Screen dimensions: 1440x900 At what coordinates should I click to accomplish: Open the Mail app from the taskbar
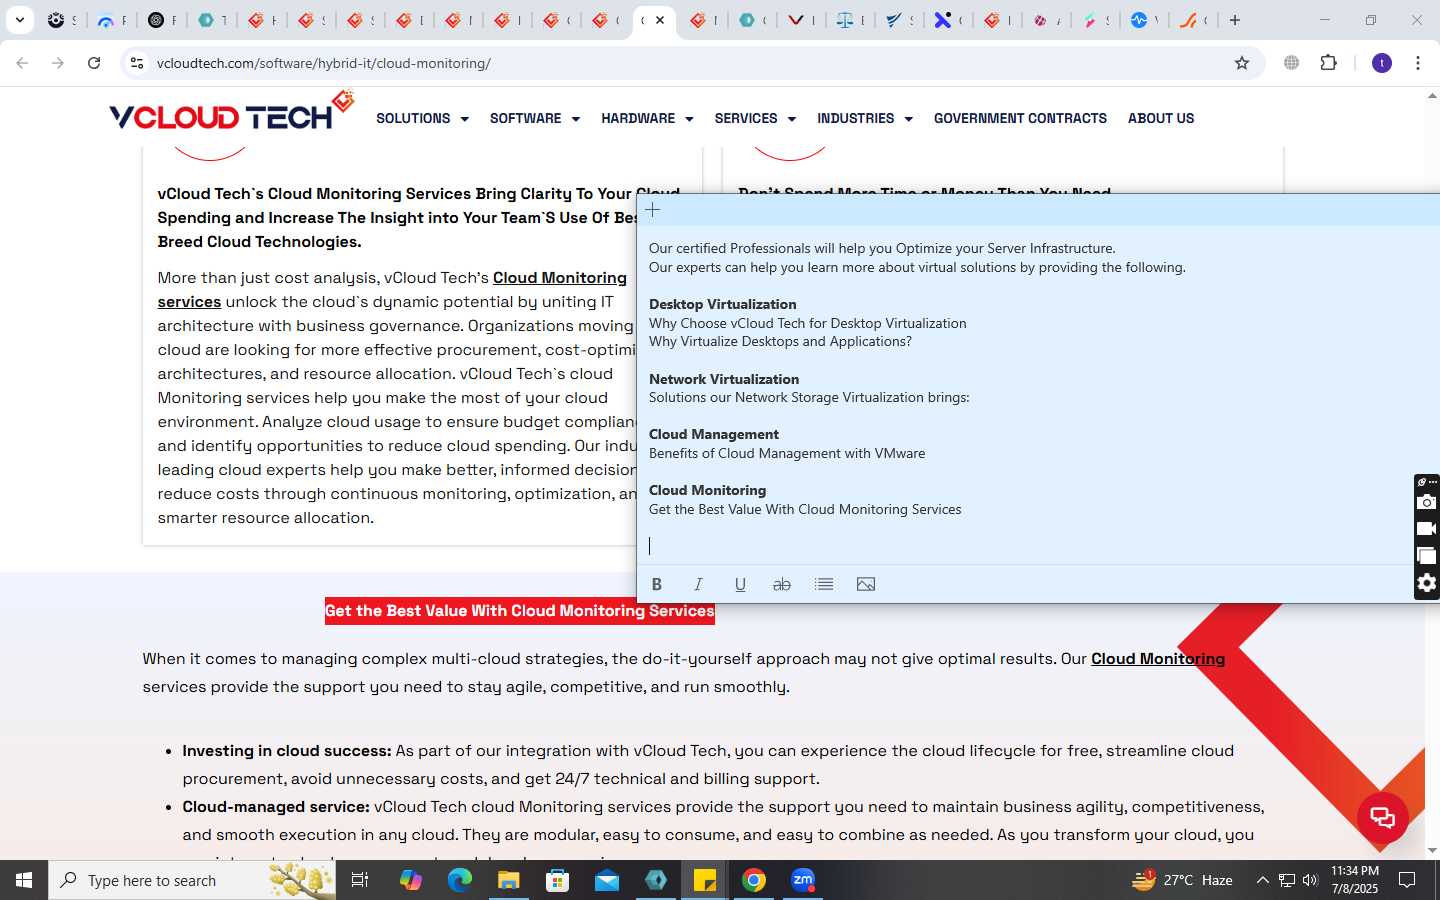point(607,880)
